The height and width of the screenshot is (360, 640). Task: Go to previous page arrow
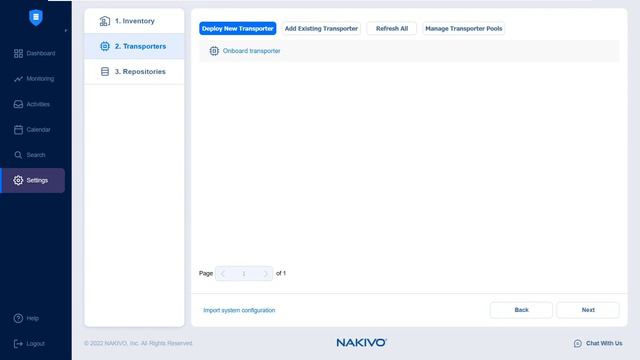pos(222,273)
